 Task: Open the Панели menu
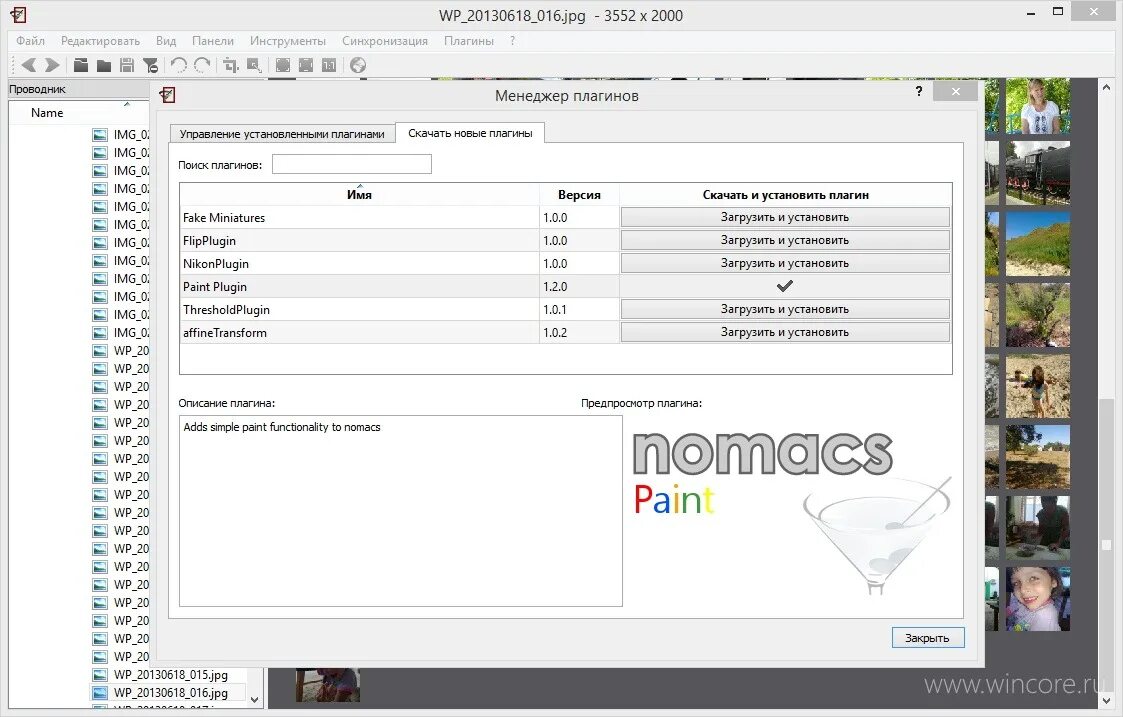click(x=213, y=41)
